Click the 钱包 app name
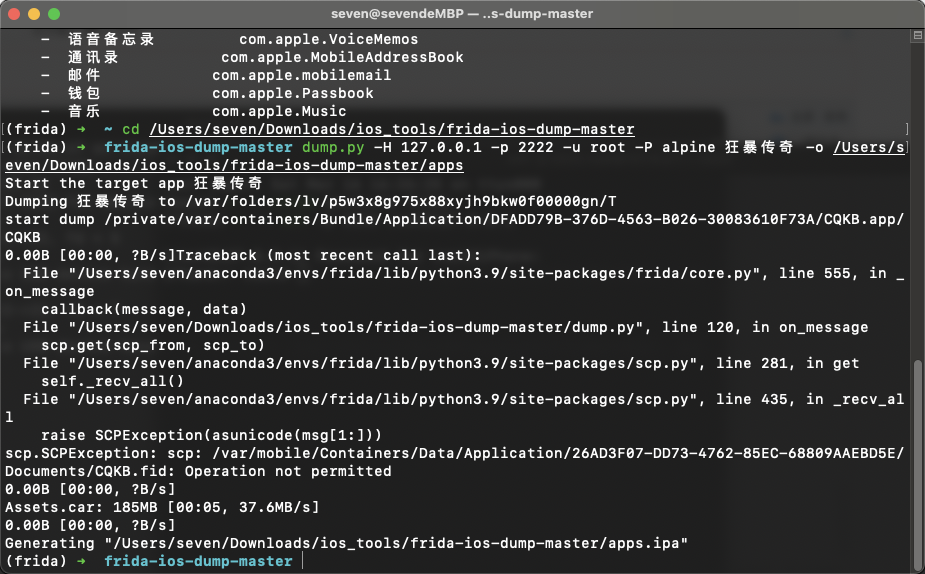Screen dimensions: 925x574 [x=84, y=93]
